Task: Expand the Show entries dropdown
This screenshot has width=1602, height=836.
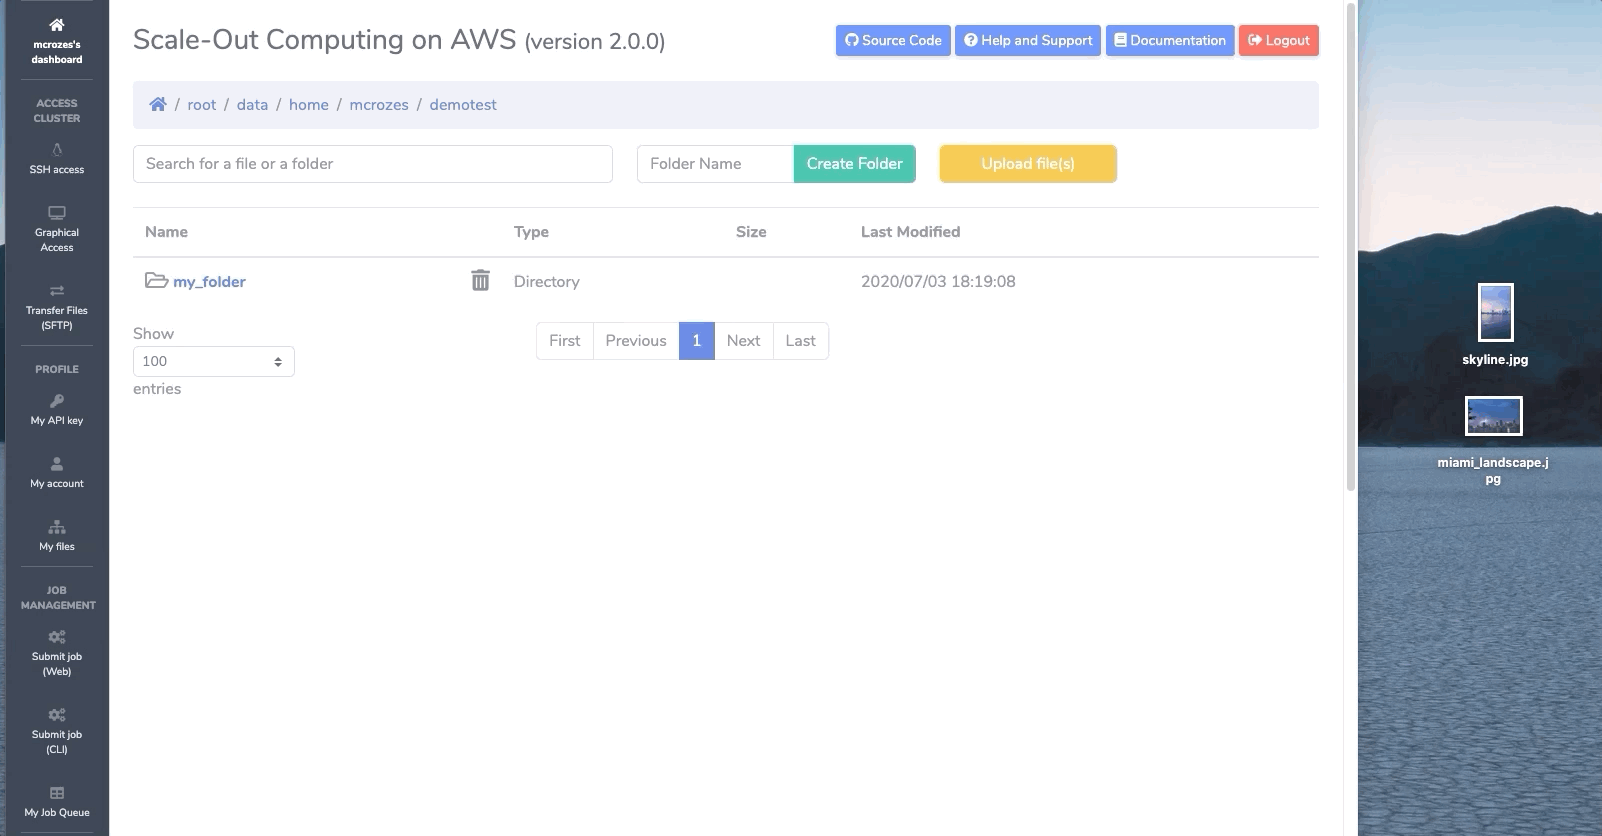Action: click(x=213, y=361)
